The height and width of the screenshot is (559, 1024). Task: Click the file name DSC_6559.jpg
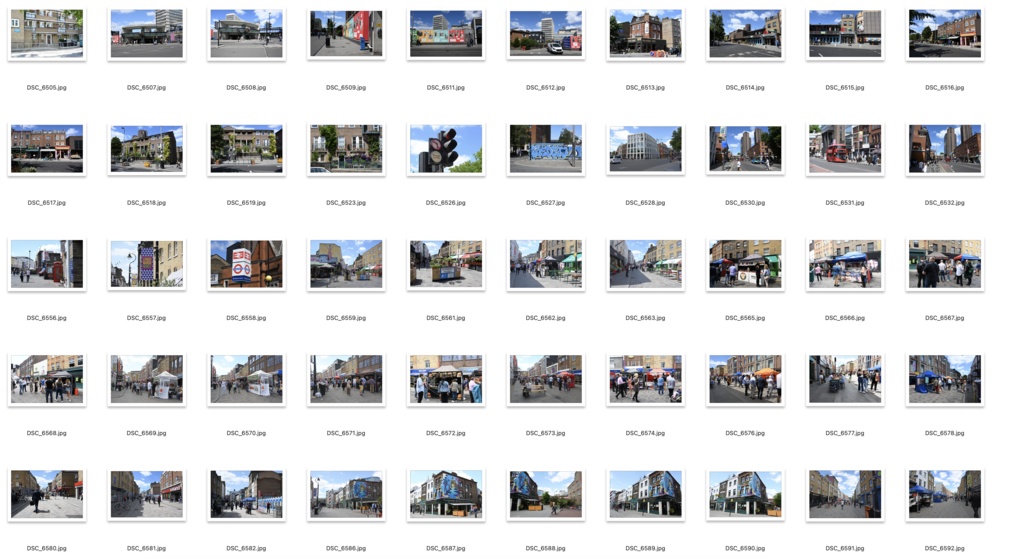click(x=346, y=318)
